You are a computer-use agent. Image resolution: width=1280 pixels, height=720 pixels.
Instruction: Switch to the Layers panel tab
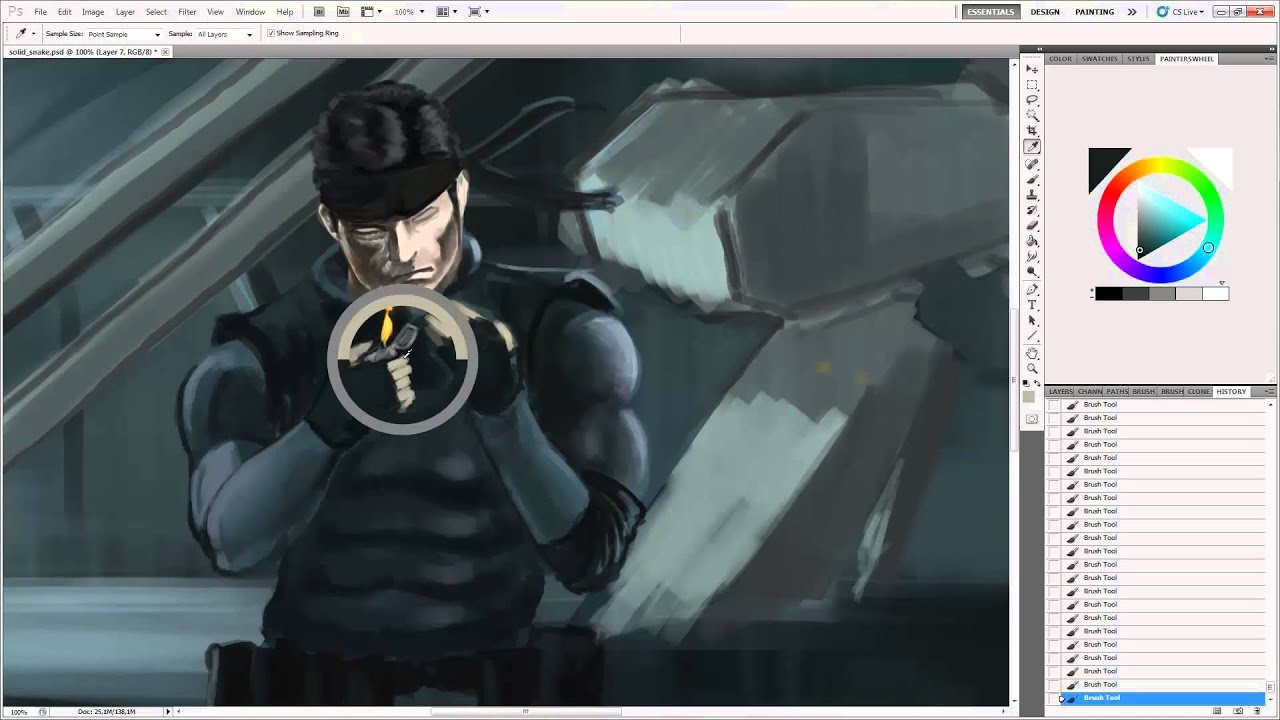pos(1060,391)
